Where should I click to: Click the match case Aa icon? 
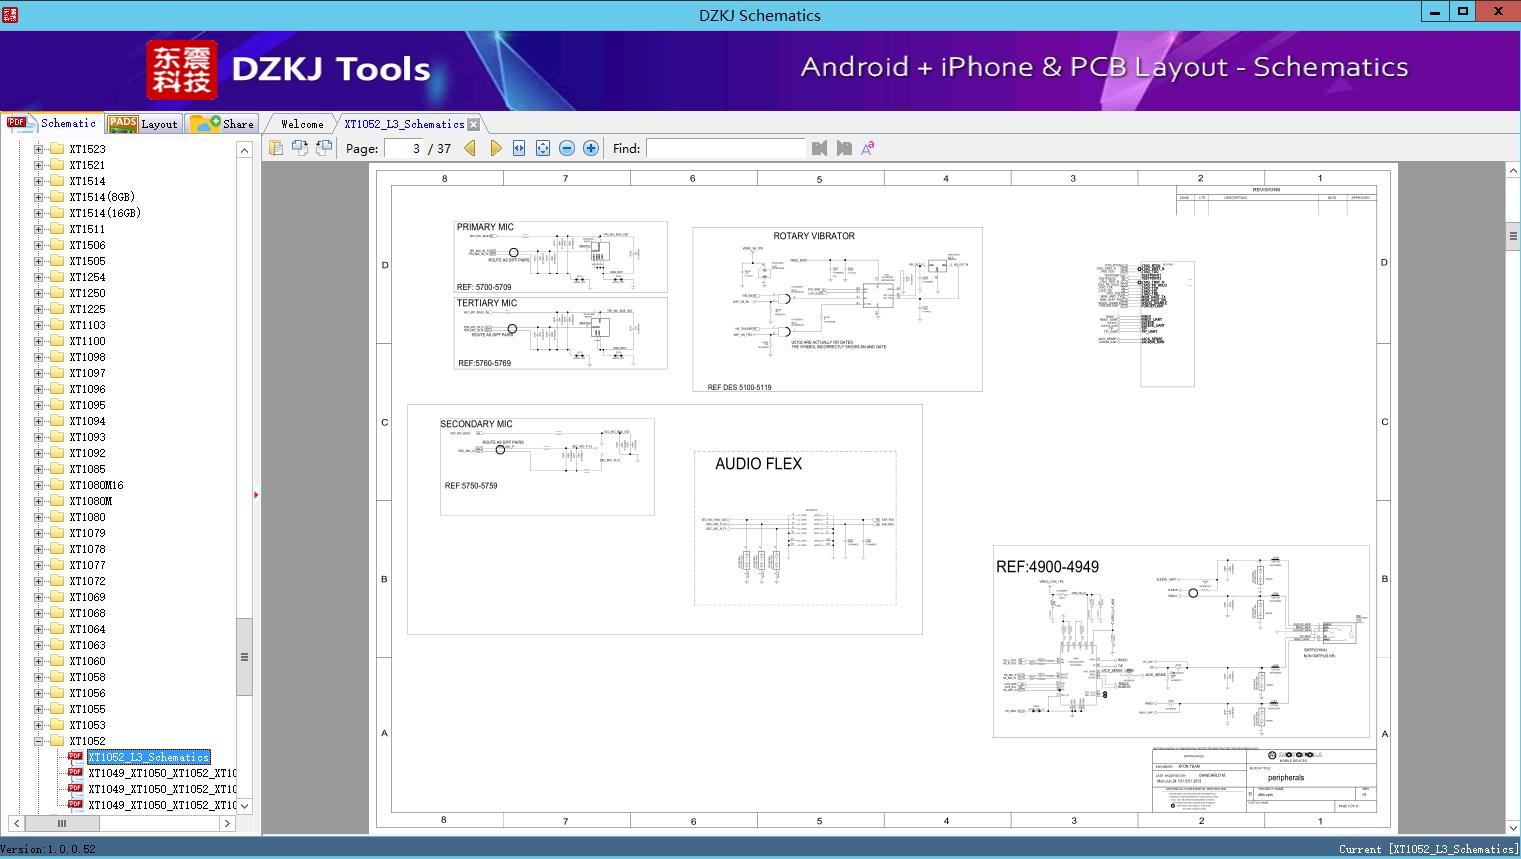click(x=868, y=148)
